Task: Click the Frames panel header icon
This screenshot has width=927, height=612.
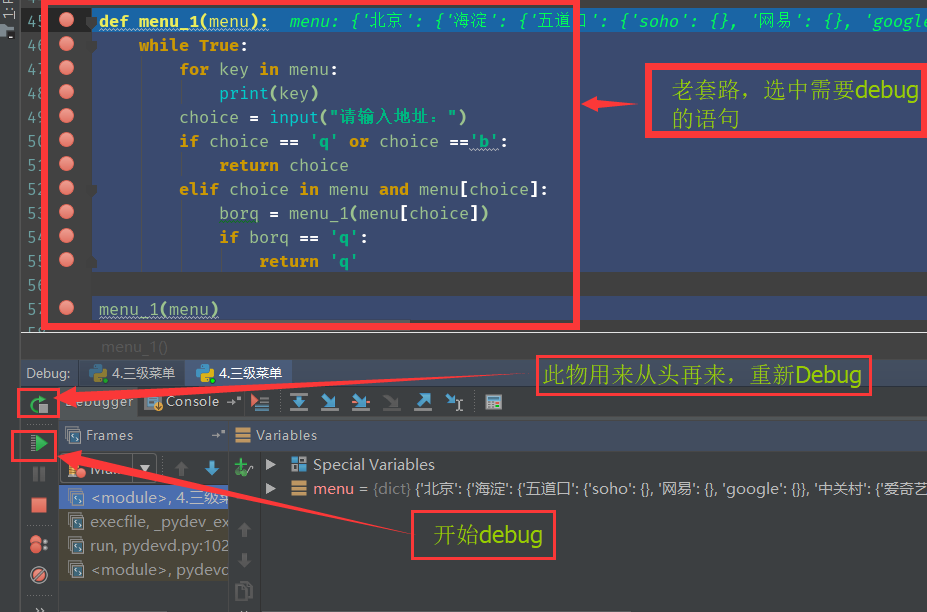Action: [x=73, y=435]
